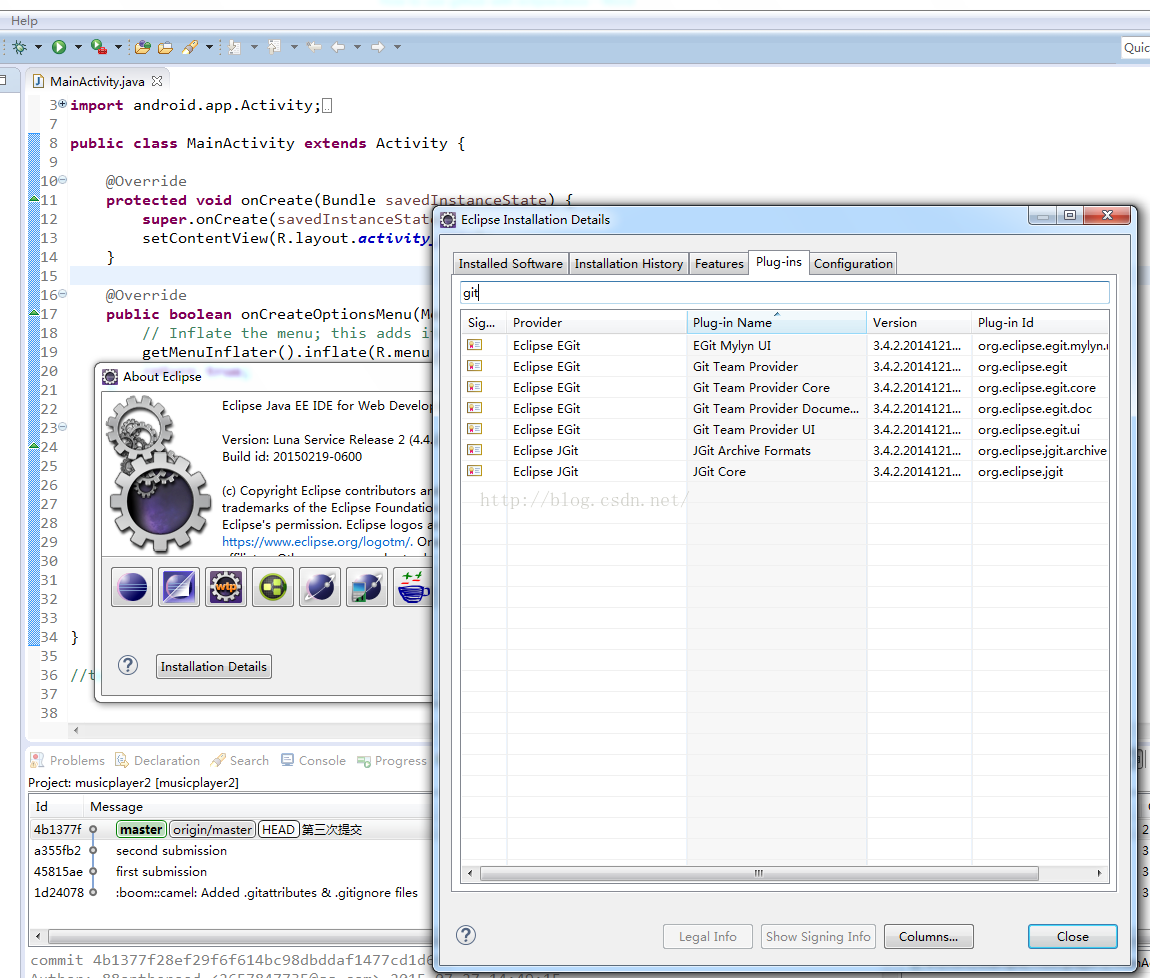Click the orbiting sphere feature icon in About
Screen dimensions: 1150x978
pyautogui.click(x=320, y=587)
